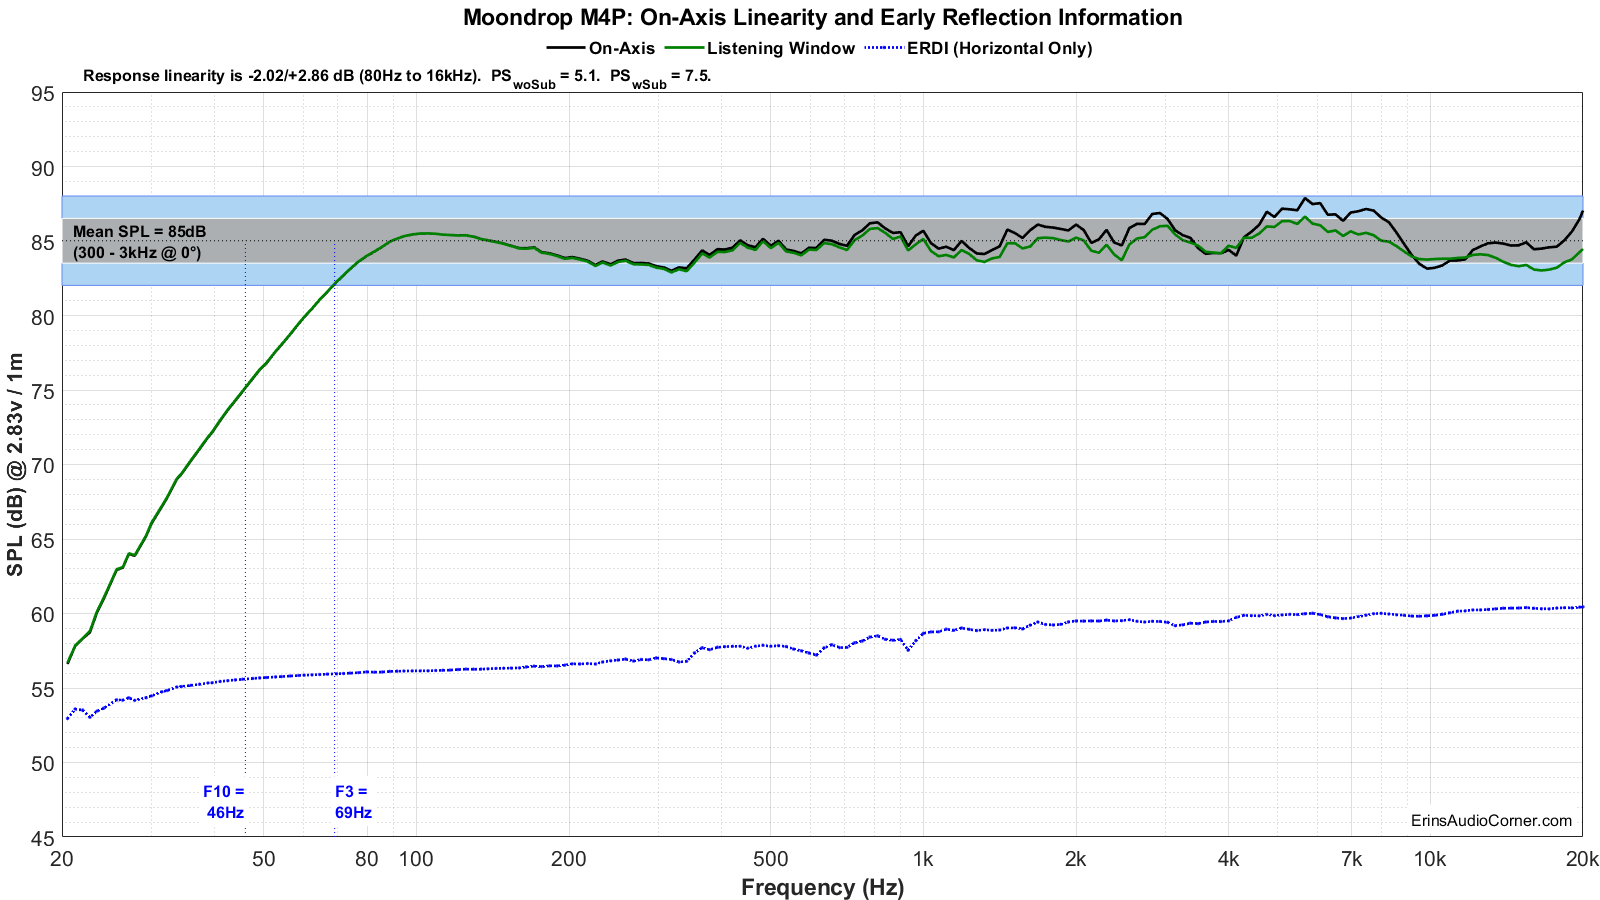This screenshot has height=900, width=1600.
Task: Click the 50 tick on the frequency axis
Action: click(263, 859)
